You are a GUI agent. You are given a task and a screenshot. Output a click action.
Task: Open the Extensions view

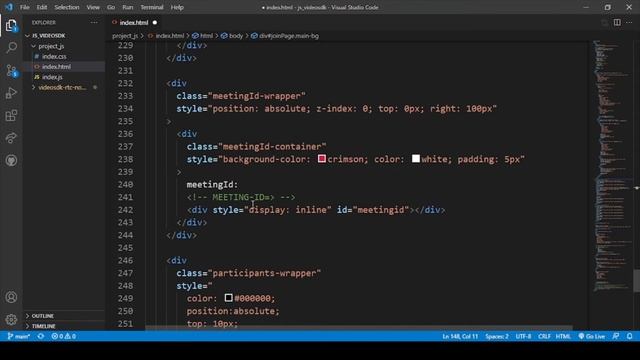click(x=11, y=116)
